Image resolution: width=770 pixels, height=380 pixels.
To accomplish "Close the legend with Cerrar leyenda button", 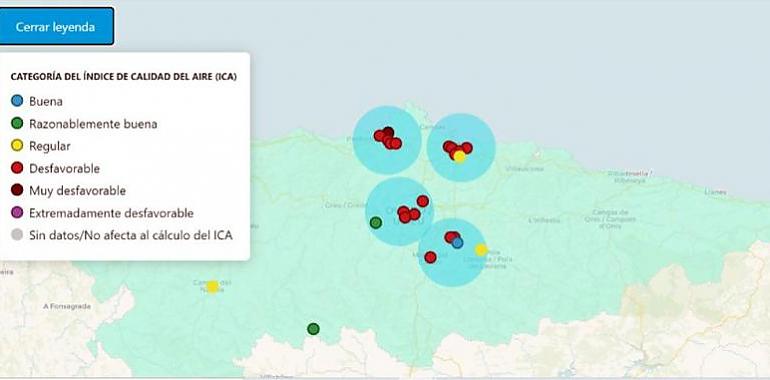I will [x=55, y=27].
